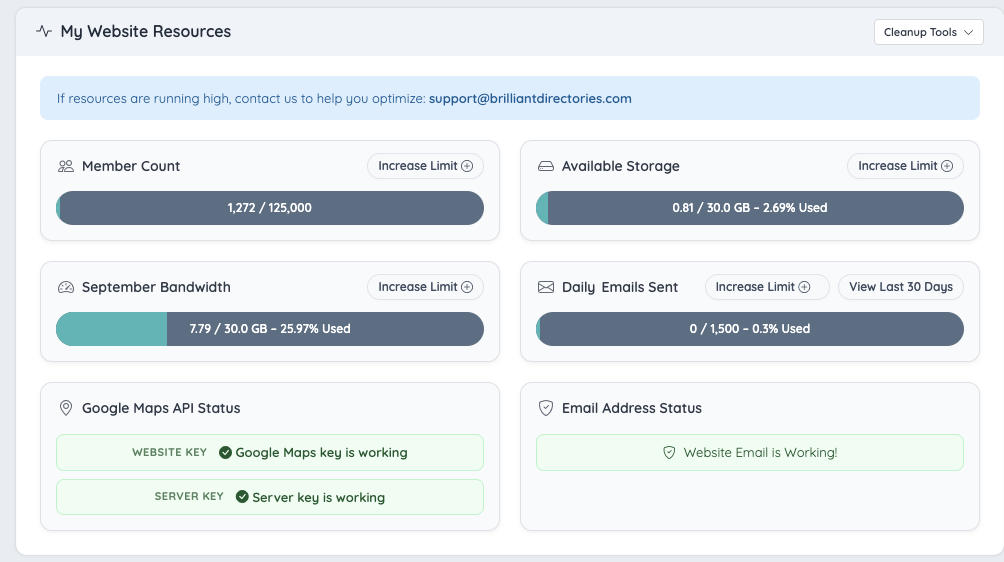Click the SERVER KEY label
This screenshot has height=562, width=1004.
(189, 497)
